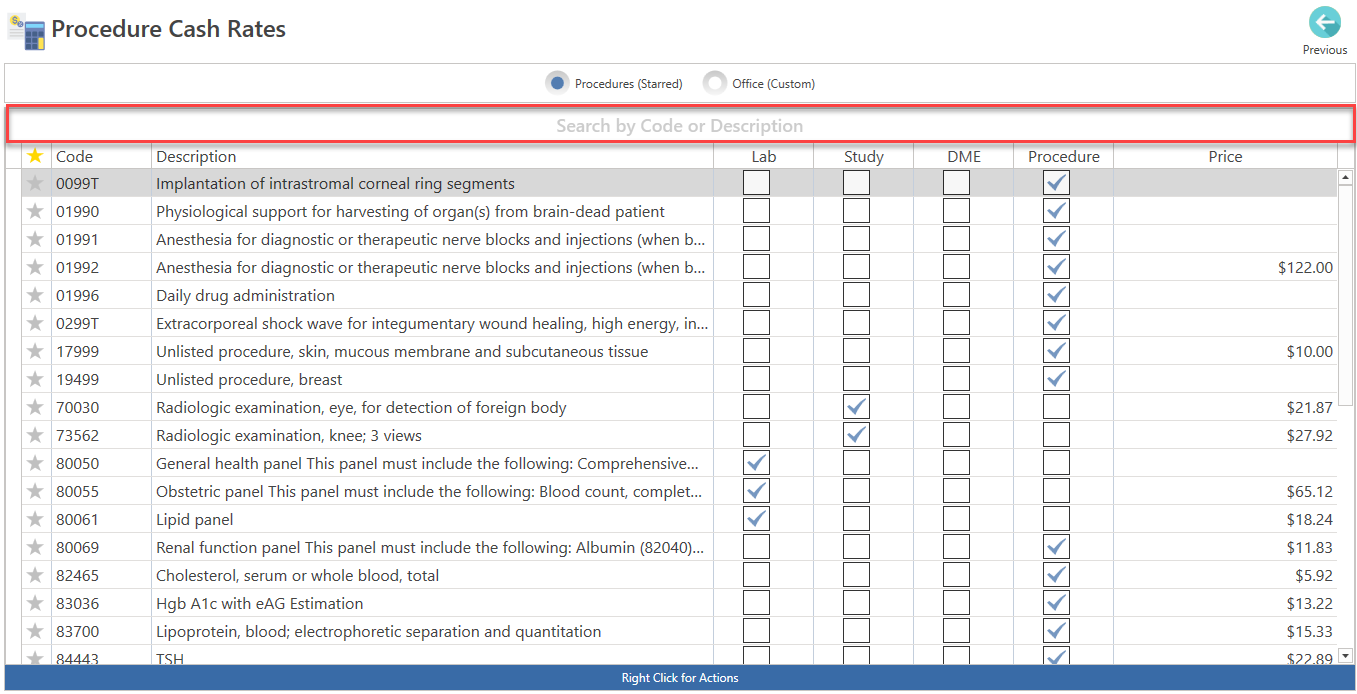Star the Renal function panel row

coord(36,547)
